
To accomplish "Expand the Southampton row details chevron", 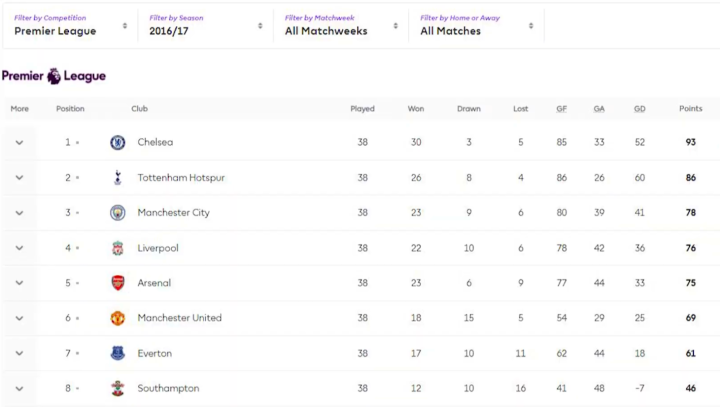I will (x=19, y=388).
